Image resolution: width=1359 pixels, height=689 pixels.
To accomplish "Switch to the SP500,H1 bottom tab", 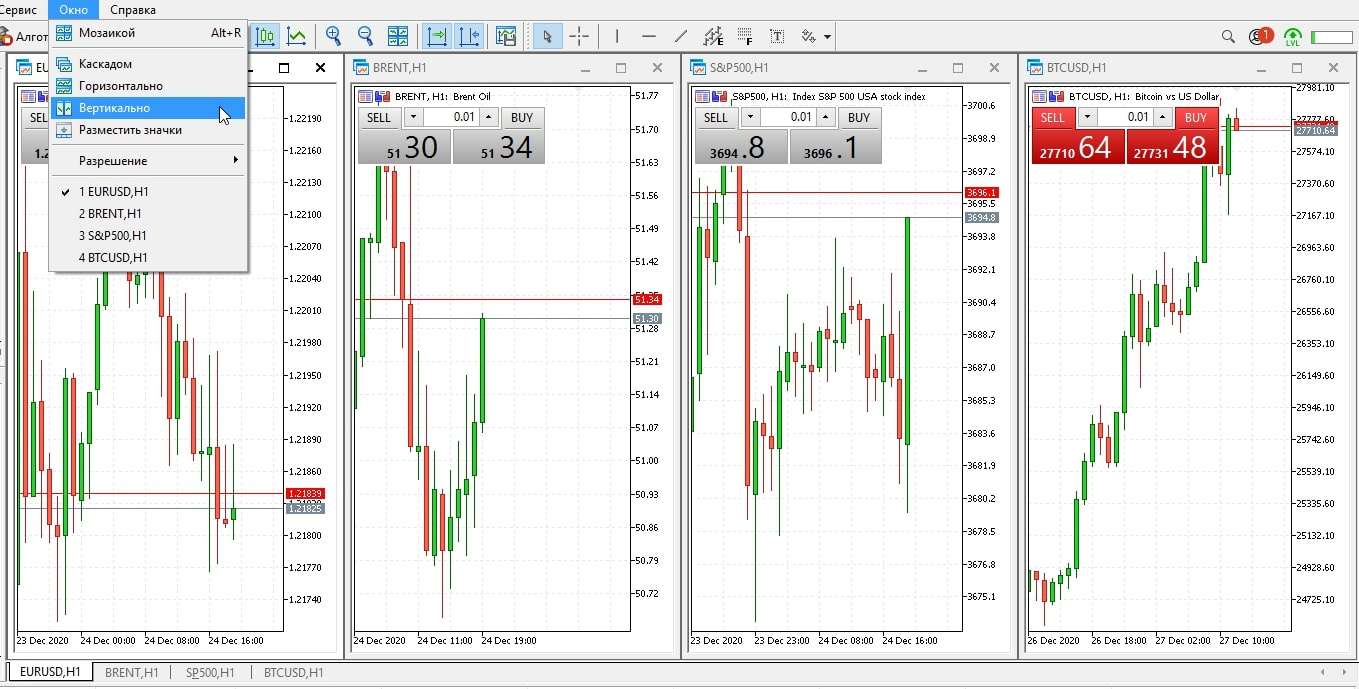I will pos(210,673).
